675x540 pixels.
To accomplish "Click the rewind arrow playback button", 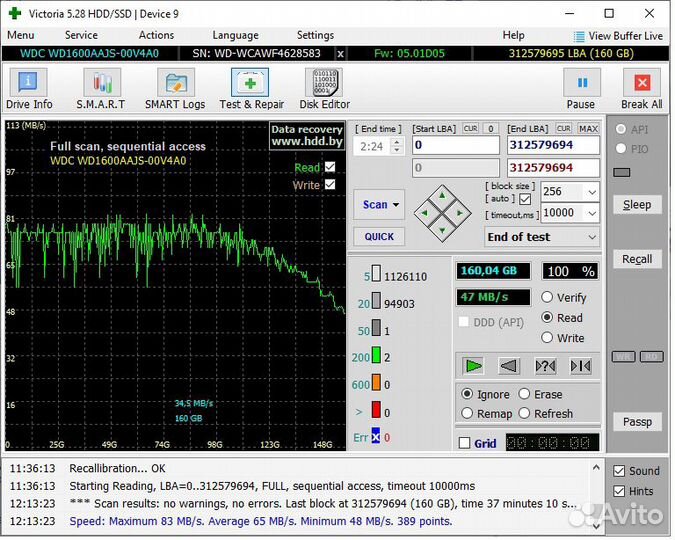I will (x=509, y=366).
